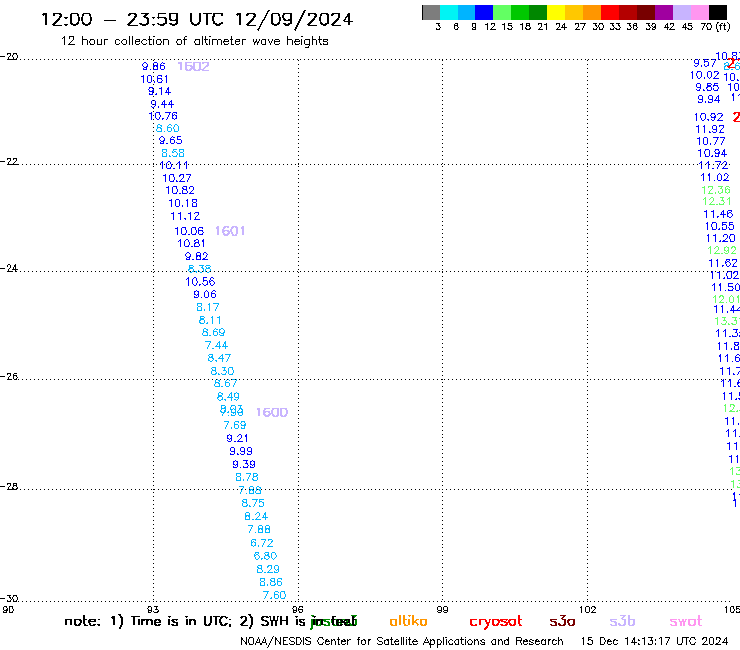Click the 11.12 wave height value
The image size is (740, 650).
[x=185, y=216]
